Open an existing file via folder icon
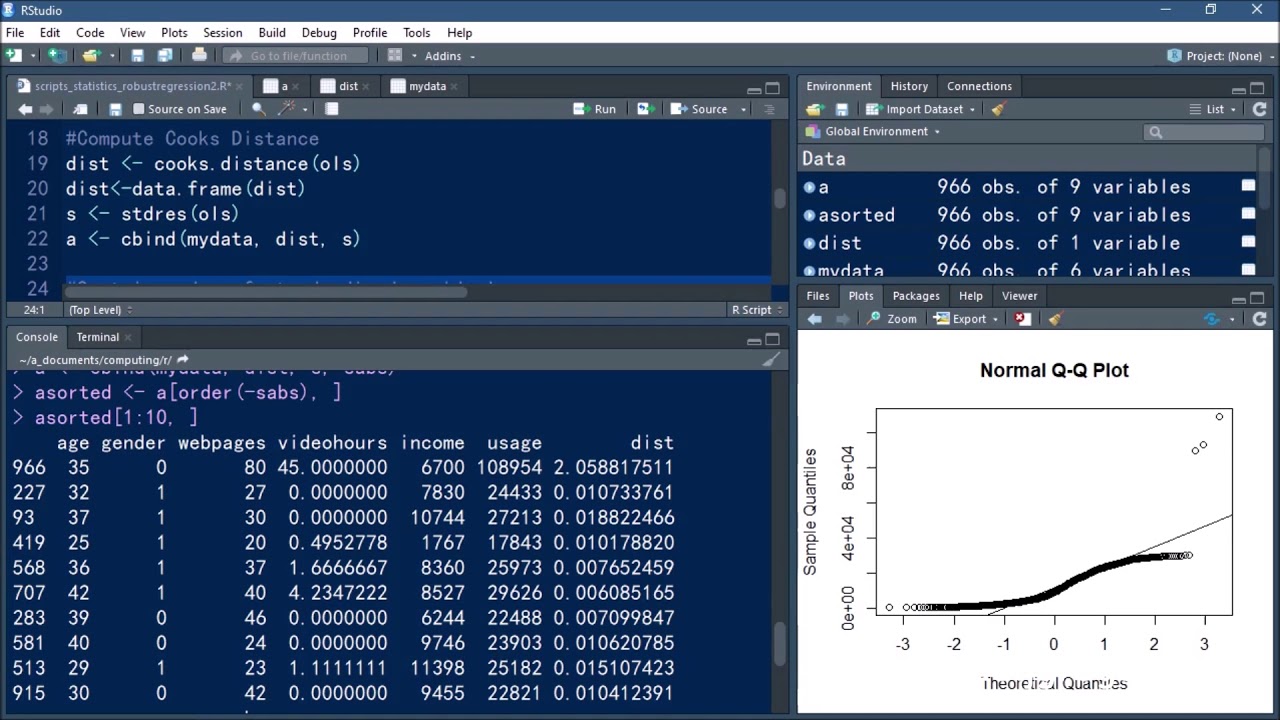This screenshot has width=1280, height=720. [91, 56]
